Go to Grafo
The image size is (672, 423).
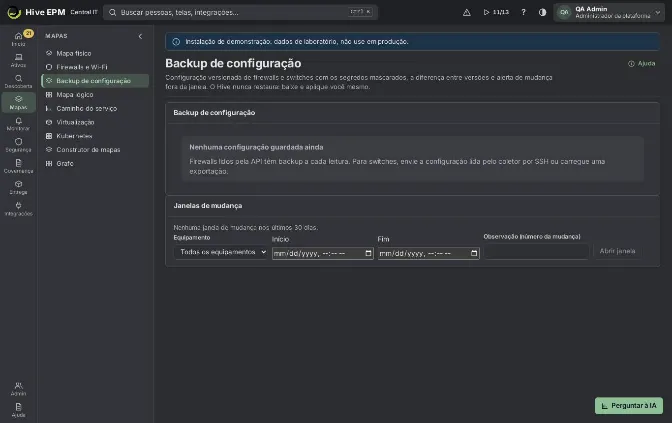point(95,163)
